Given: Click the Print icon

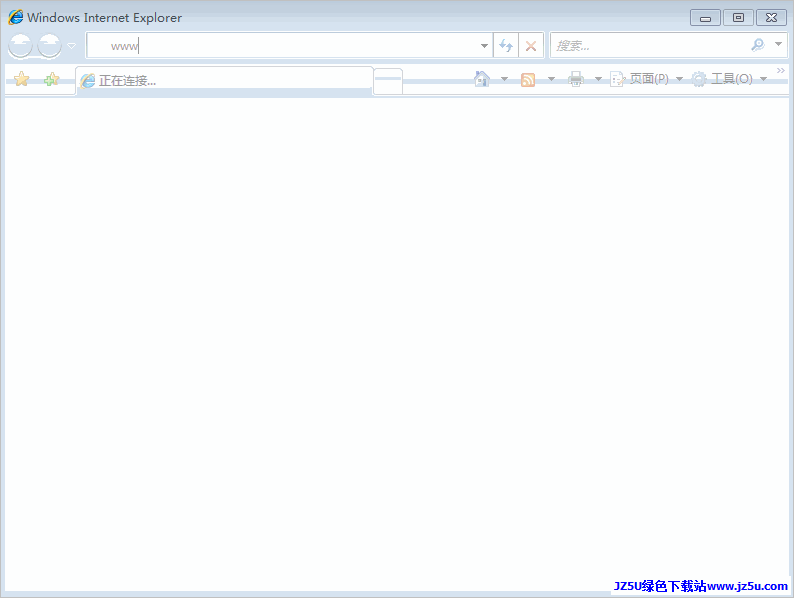Looking at the screenshot, I should click(576, 79).
